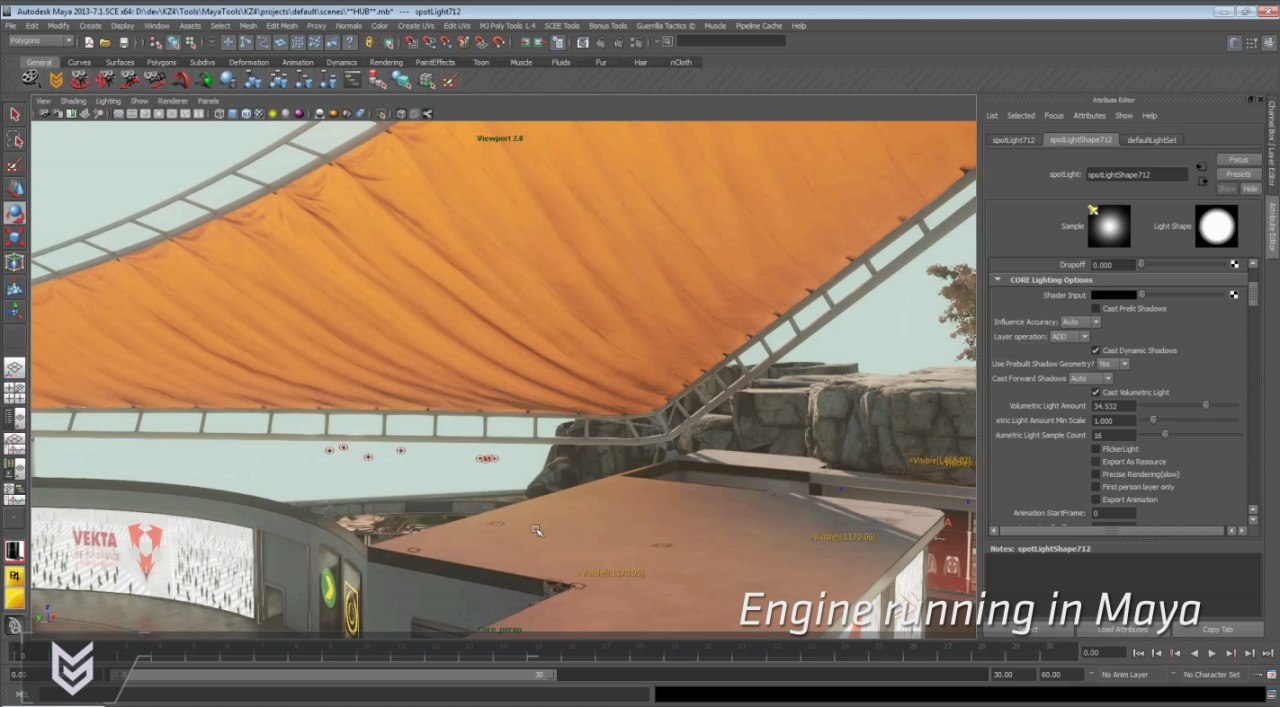This screenshot has height=707, width=1280.
Task: Click the Hide button
Action: coord(1250,189)
